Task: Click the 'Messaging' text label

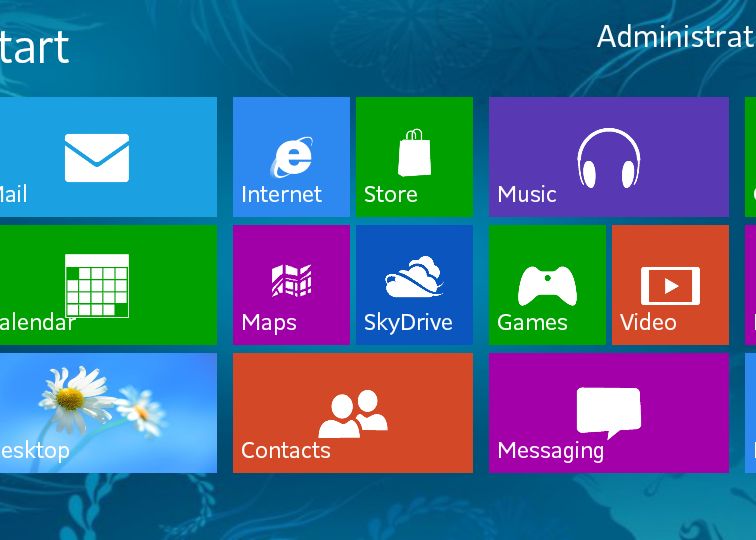Action: point(550,451)
